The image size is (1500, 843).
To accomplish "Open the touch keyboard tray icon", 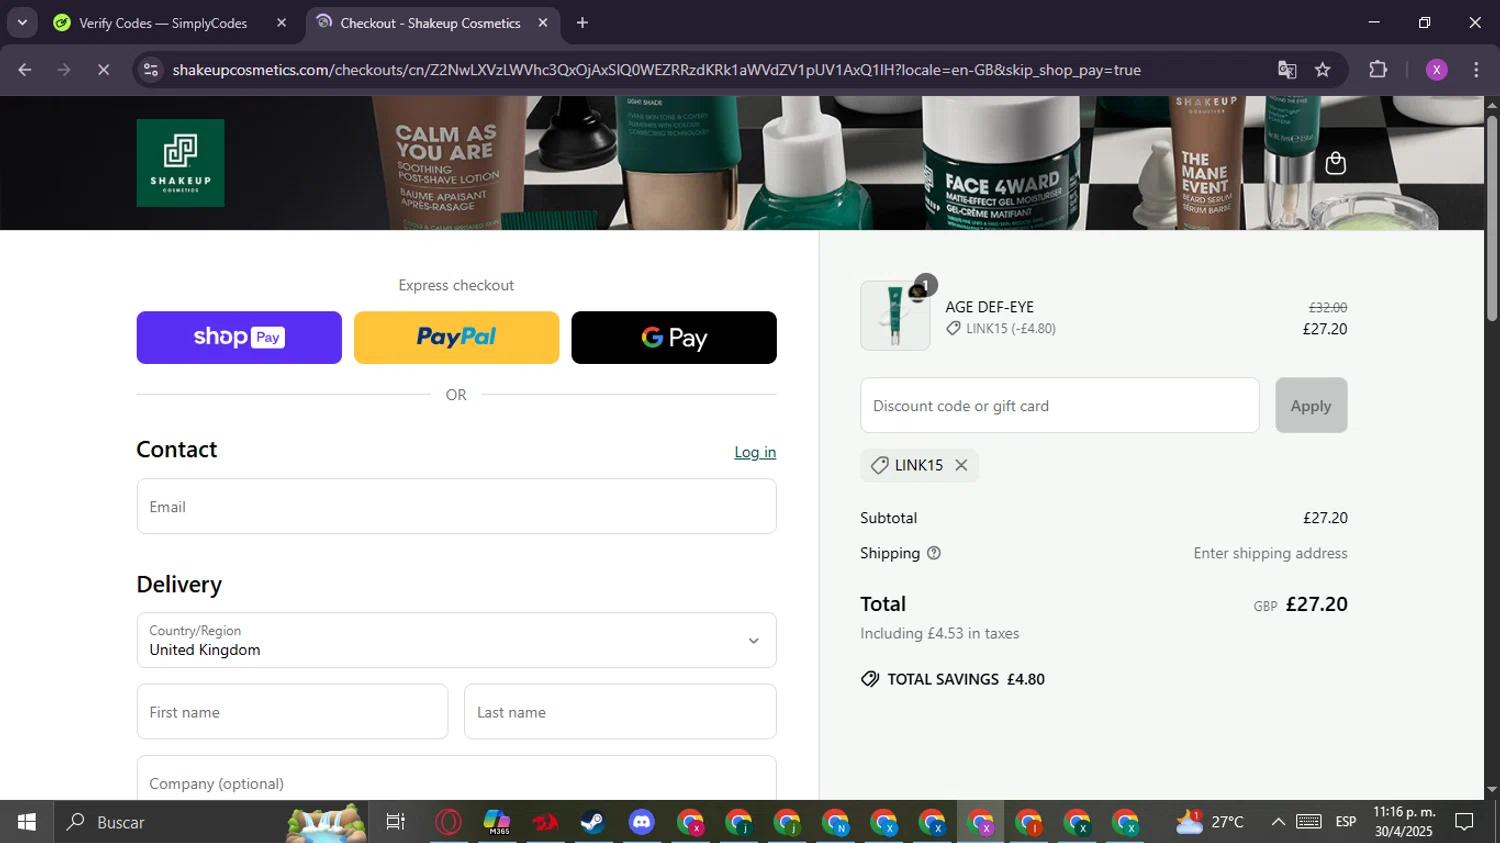I will point(1309,822).
